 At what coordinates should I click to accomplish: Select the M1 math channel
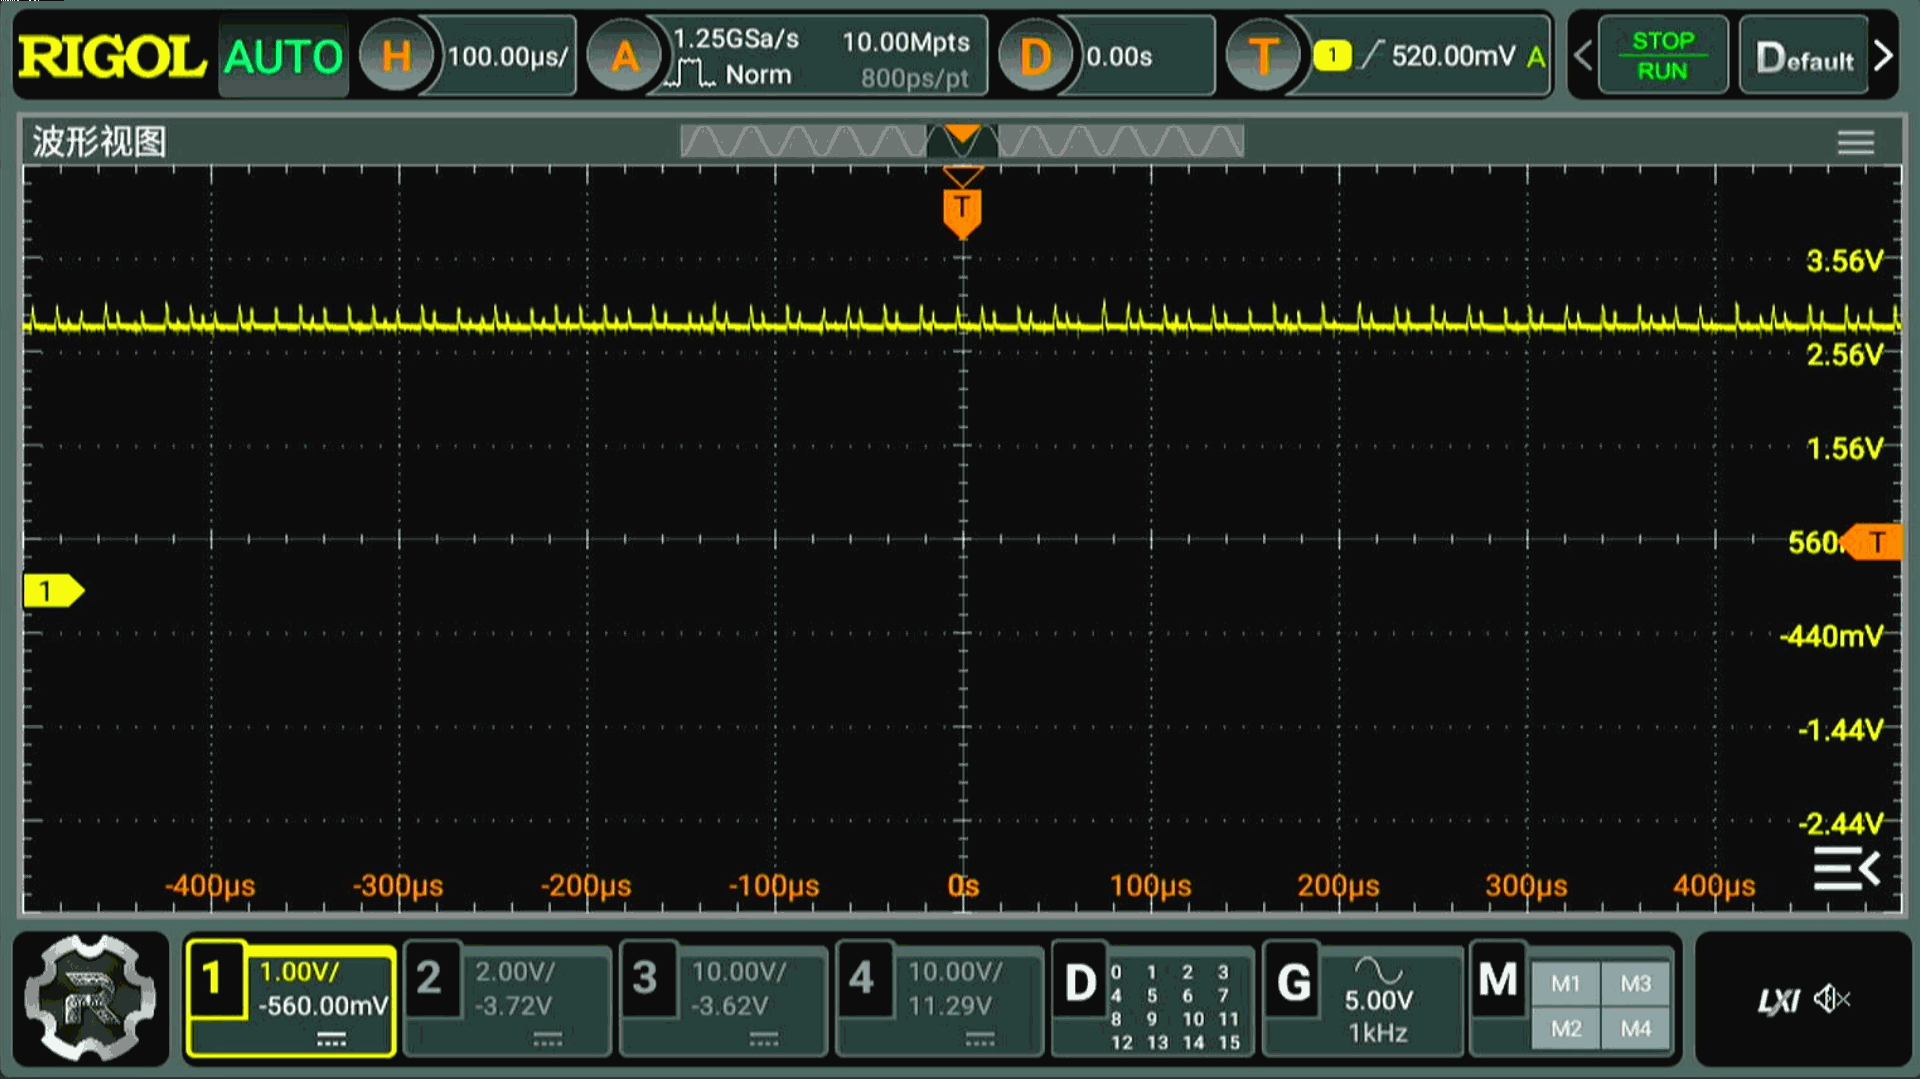1566,984
